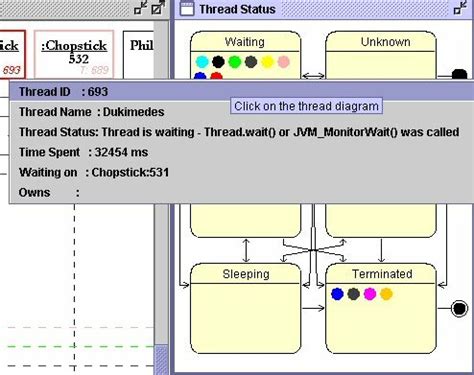Maximize the left sequence diagram panel
474x375 pixels.
(x=158, y=8)
